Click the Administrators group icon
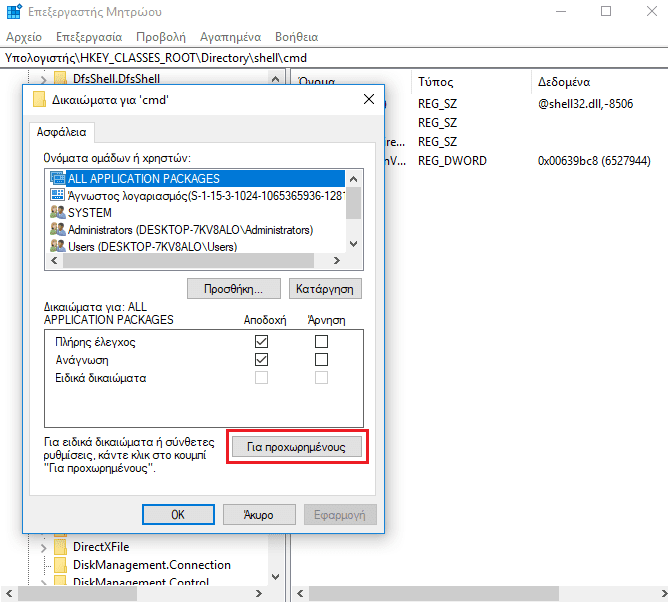Viewport: 668px width, 602px height. point(58,229)
